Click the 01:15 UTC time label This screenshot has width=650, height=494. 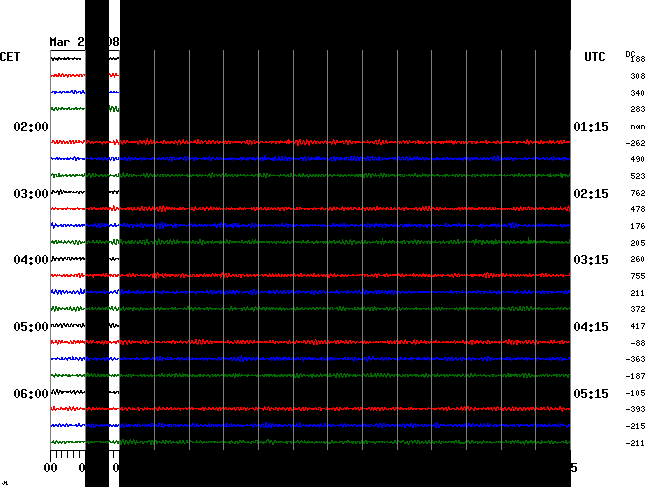(591, 126)
